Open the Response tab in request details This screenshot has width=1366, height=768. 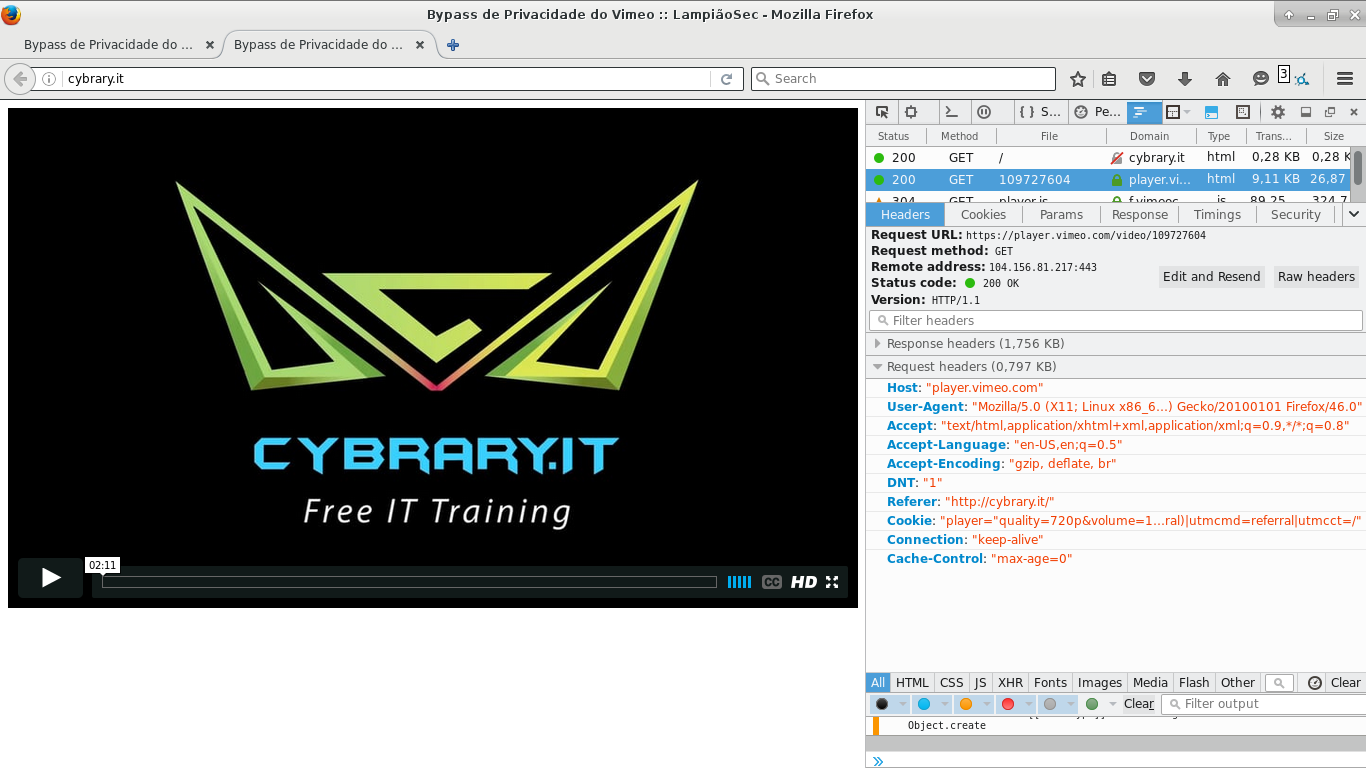point(1139,215)
